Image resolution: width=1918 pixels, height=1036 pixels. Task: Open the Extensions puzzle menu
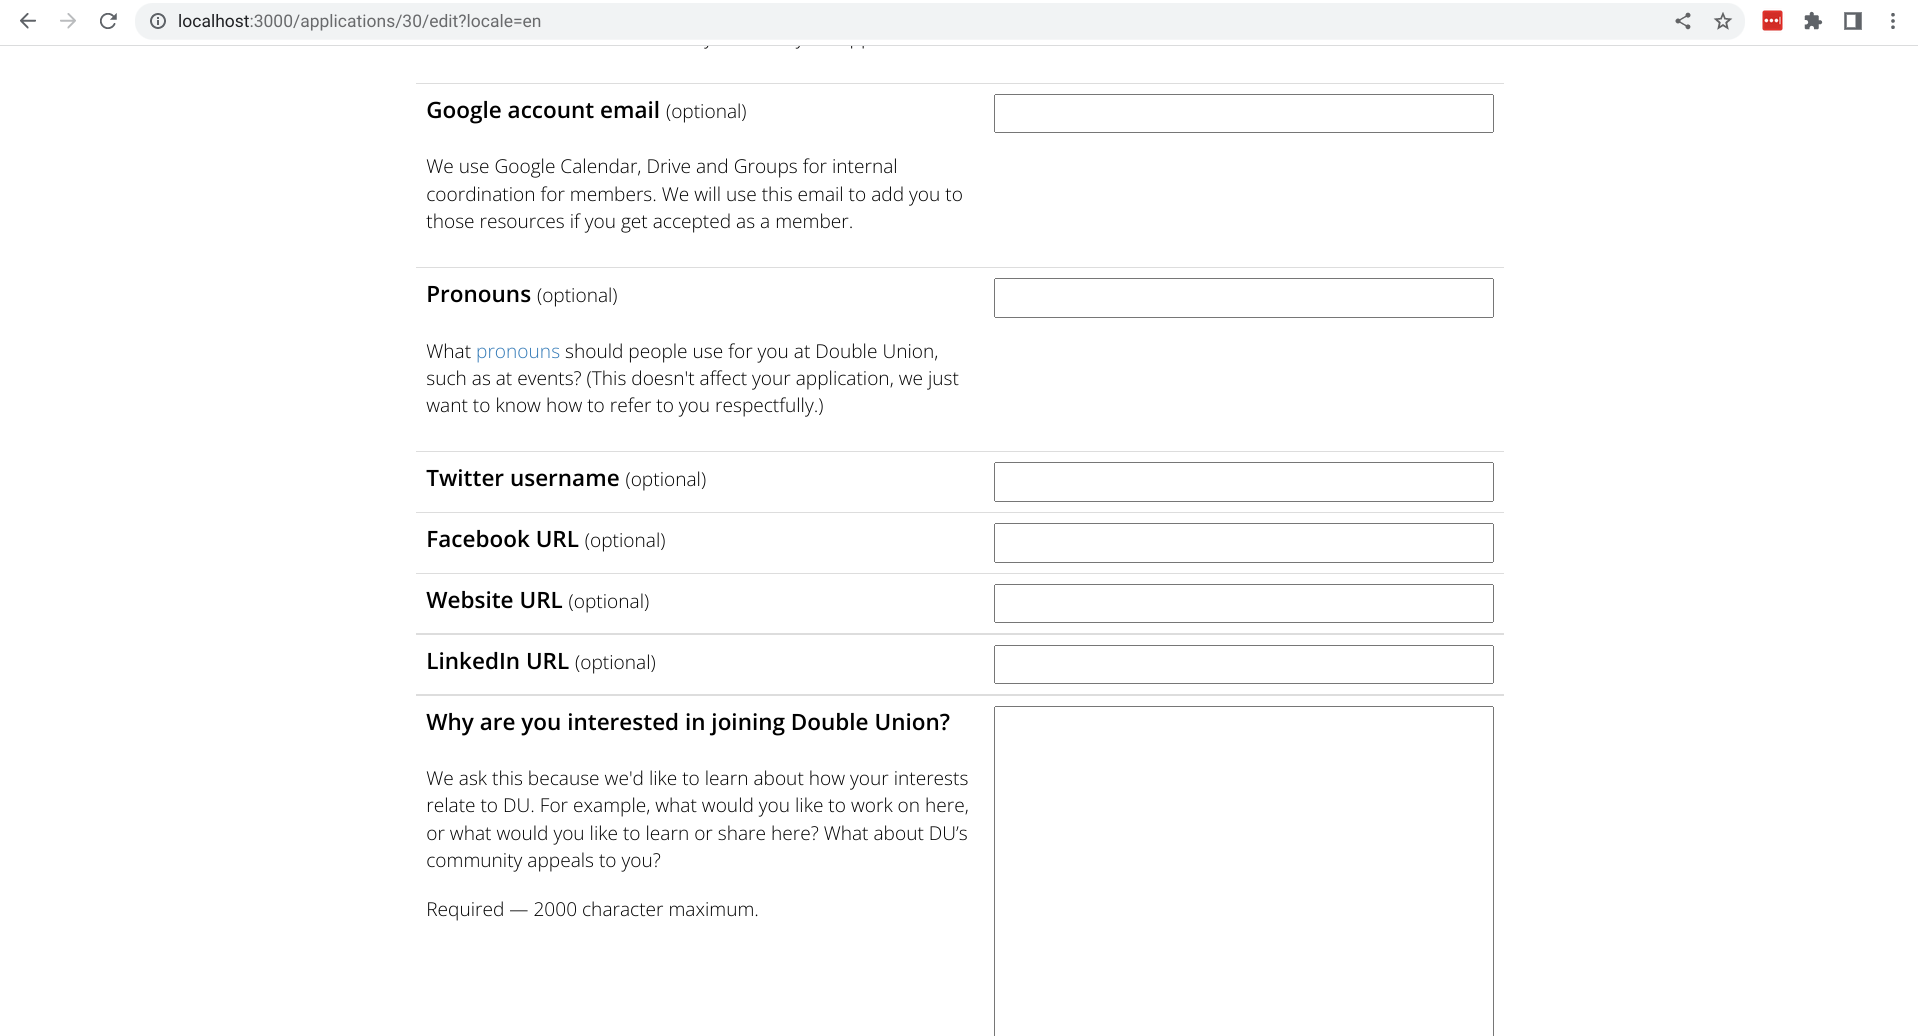click(1812, 21)
